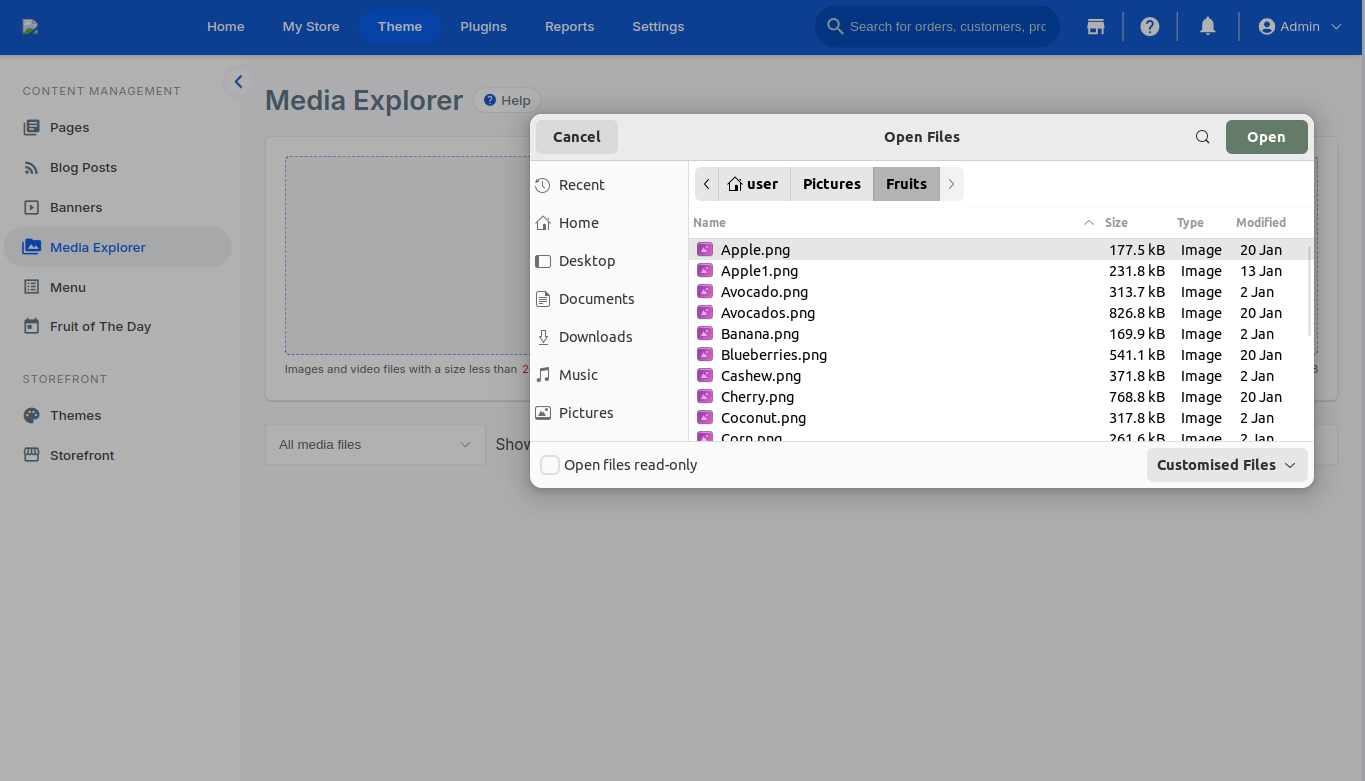Open the Customised Files filter dropdown

click(1227, 465)
